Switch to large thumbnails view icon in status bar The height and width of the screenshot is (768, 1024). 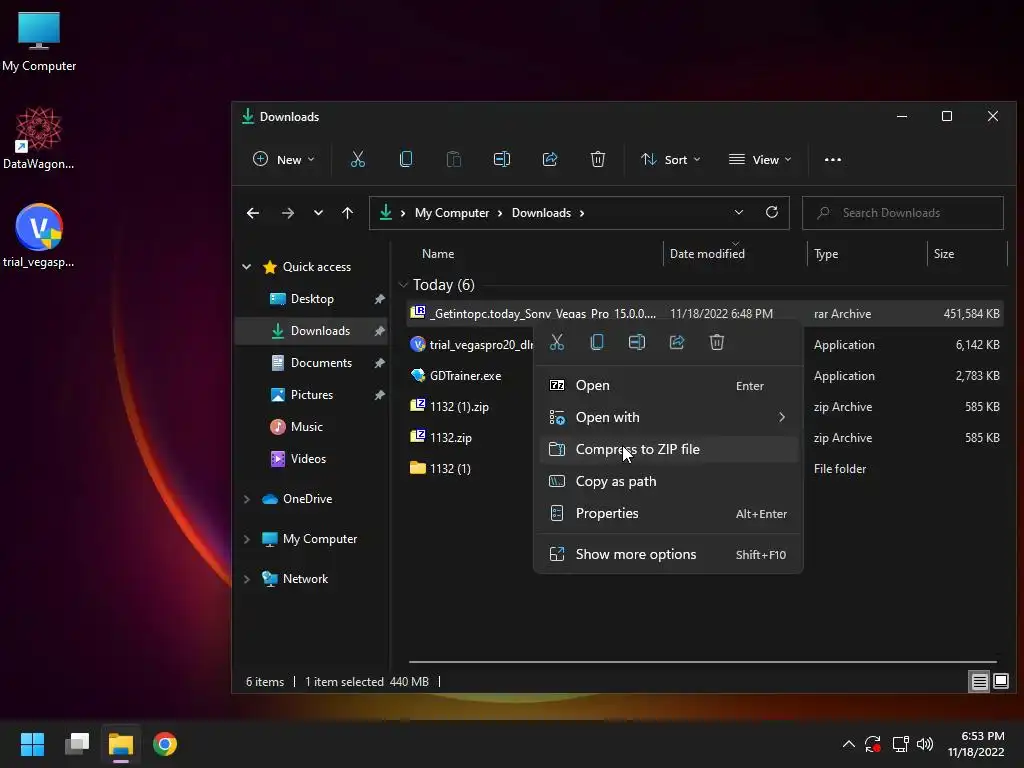click(x=1001, y=682)
